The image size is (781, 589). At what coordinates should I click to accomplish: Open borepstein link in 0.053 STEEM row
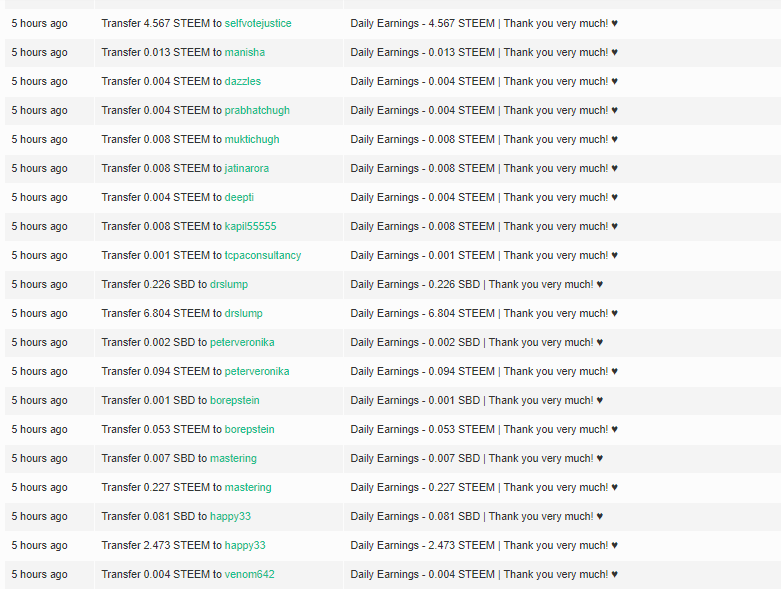[250, 429]
